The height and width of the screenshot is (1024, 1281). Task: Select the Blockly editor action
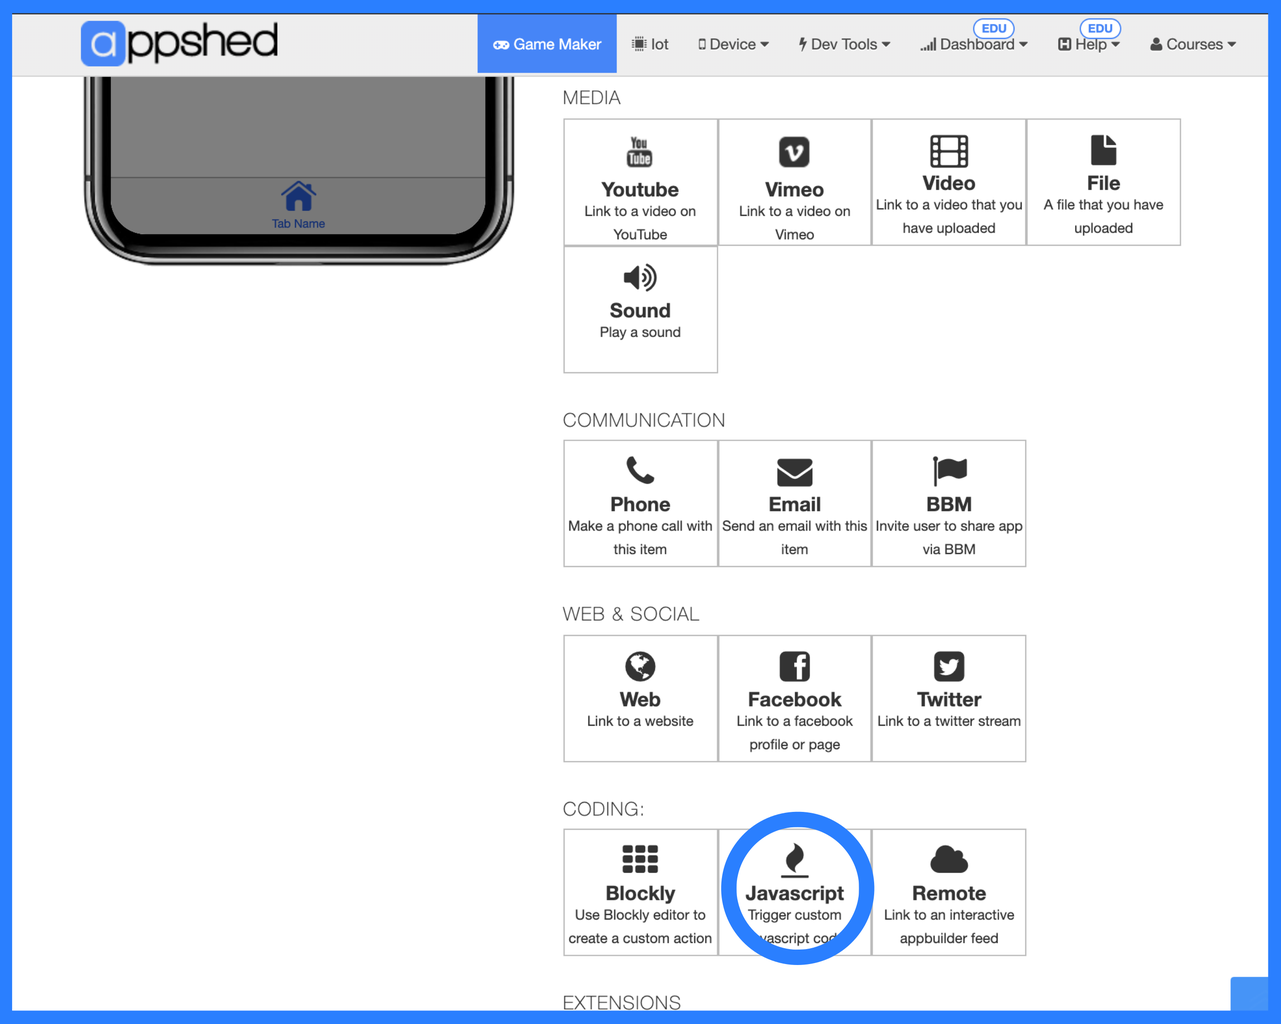pyautogui.click(x=640, y=888)
